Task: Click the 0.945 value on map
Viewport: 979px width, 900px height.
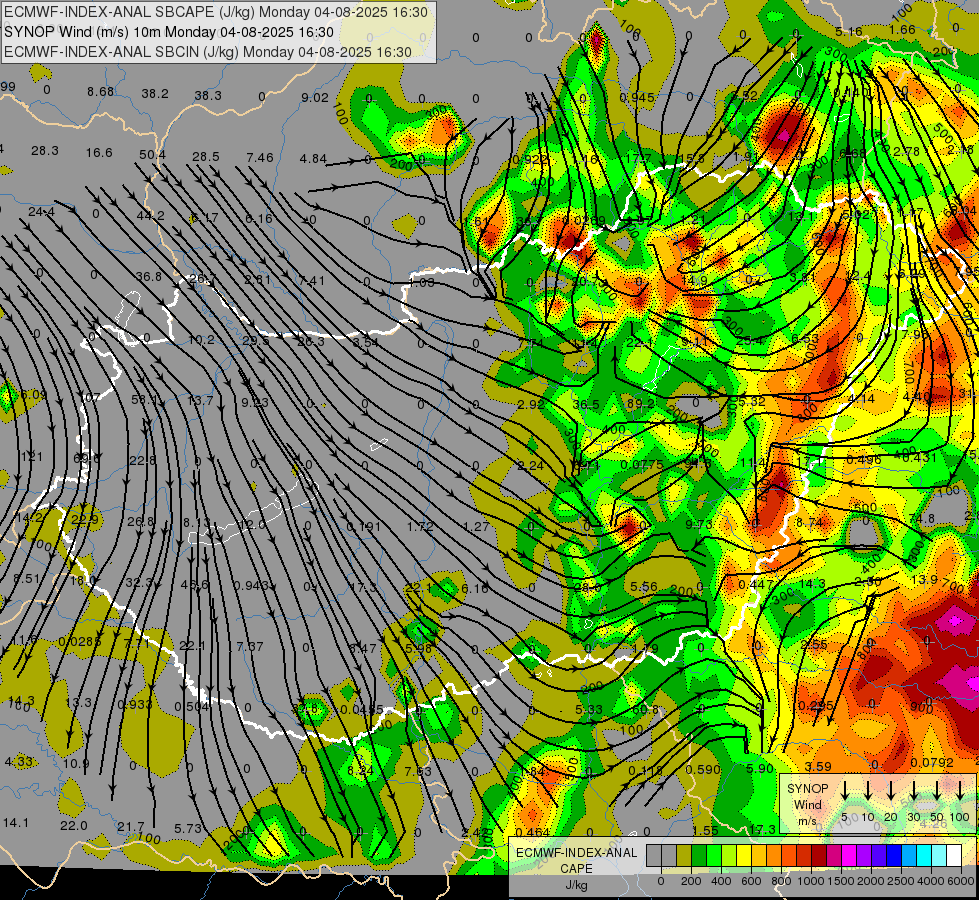Action: [x=637, y=97]
